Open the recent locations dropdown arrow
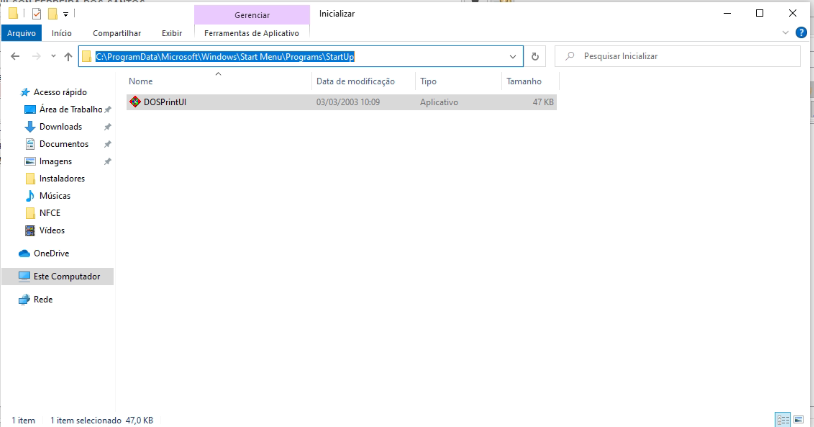 coord(53,56)
